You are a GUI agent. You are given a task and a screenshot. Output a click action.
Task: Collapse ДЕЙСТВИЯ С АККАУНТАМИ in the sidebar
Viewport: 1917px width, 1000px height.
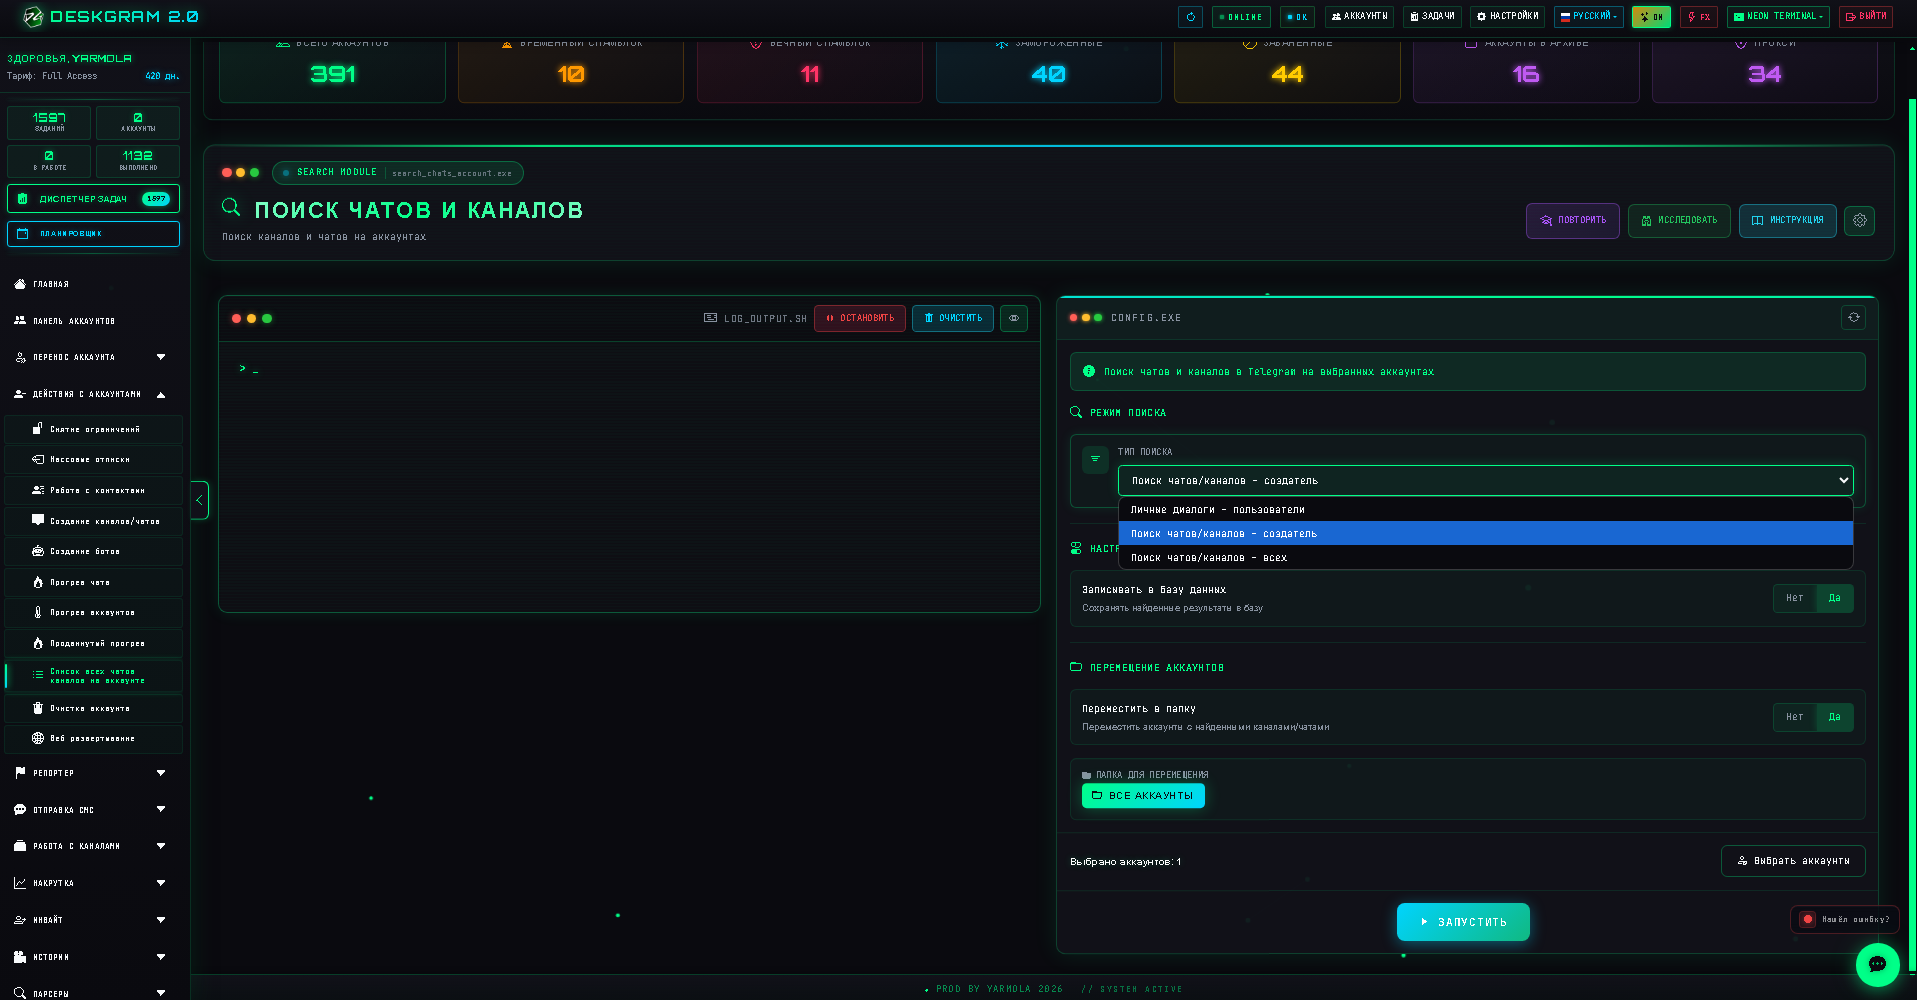[95, 394]
